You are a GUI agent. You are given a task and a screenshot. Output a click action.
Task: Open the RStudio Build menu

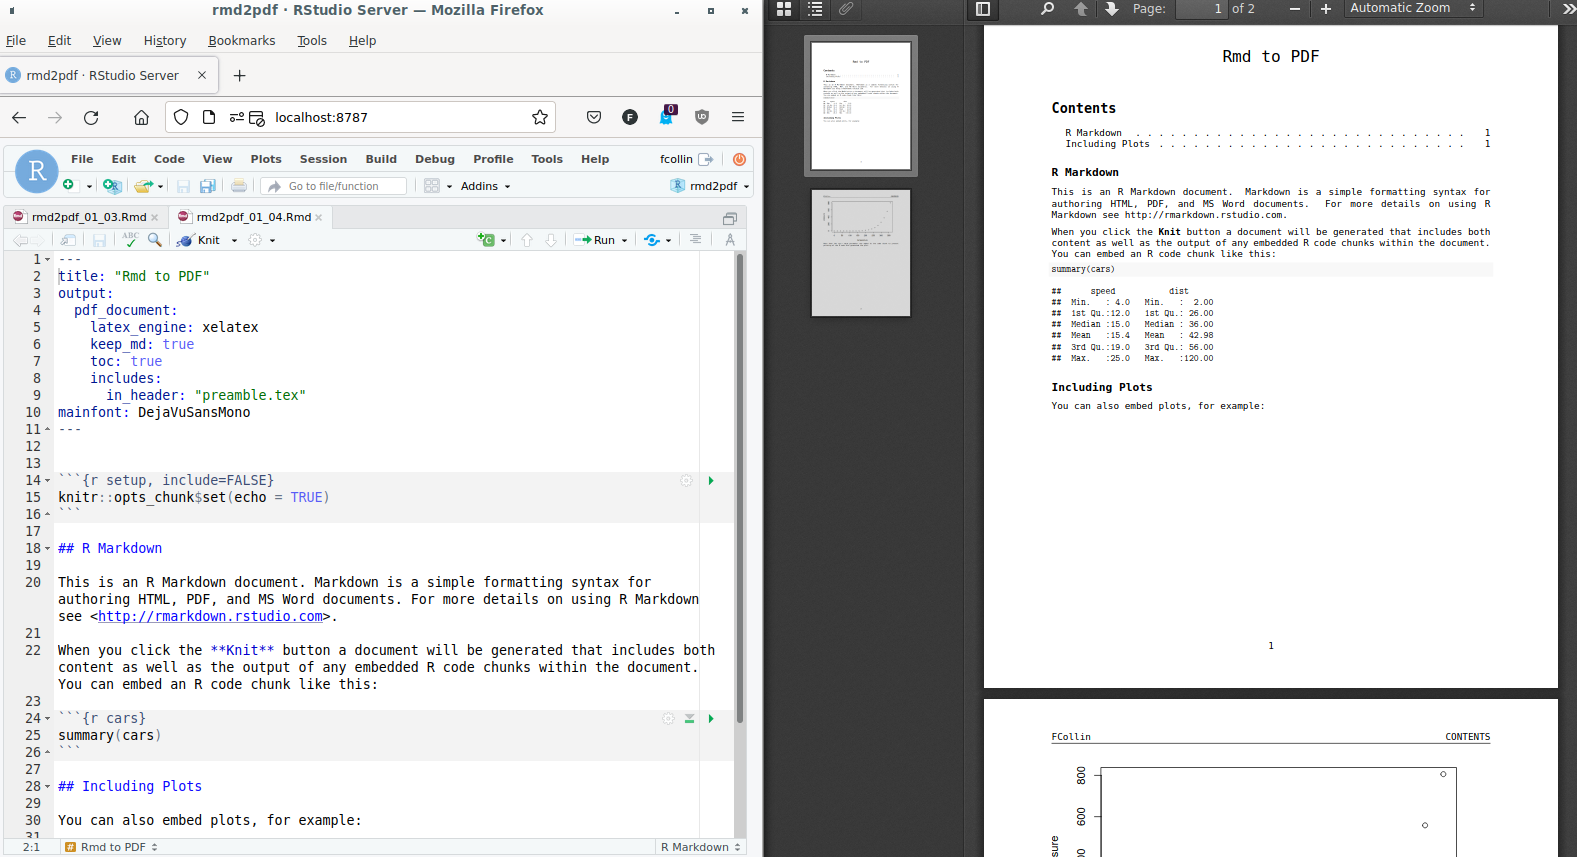click(381, 159)
